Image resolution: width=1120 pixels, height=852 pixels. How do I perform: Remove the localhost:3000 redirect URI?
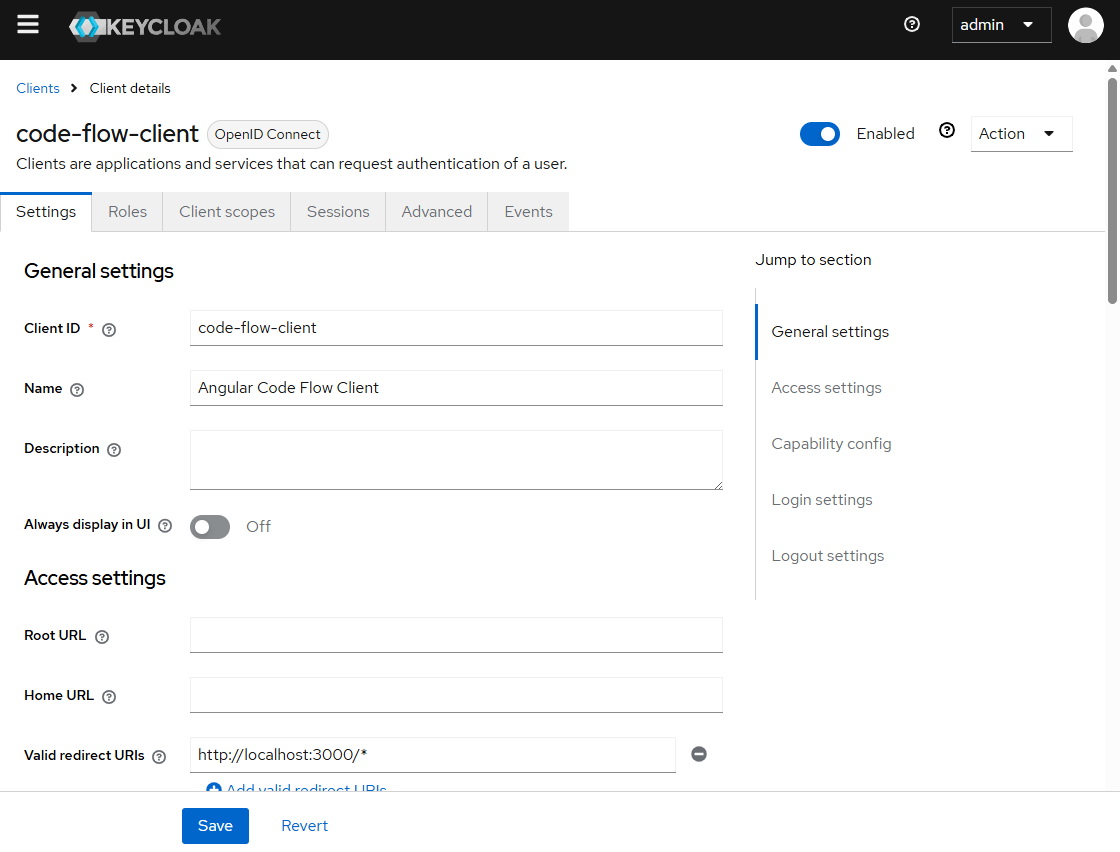tap(699, 754)
